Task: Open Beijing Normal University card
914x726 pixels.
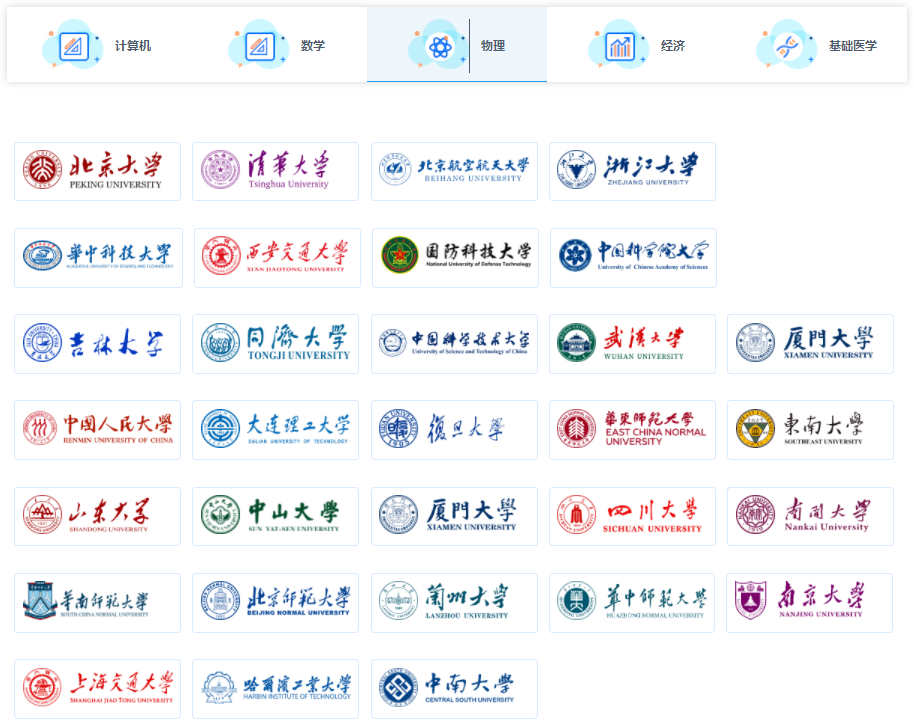Action: 275,603
